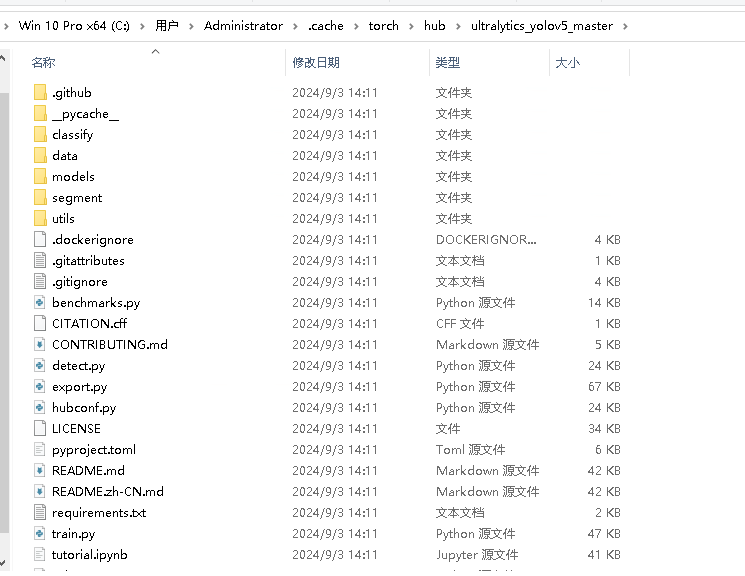This screenshot has width=745, height=576.
Task: Click CFF 文件 type of CITATION.cff
Action: pos(460,324)
